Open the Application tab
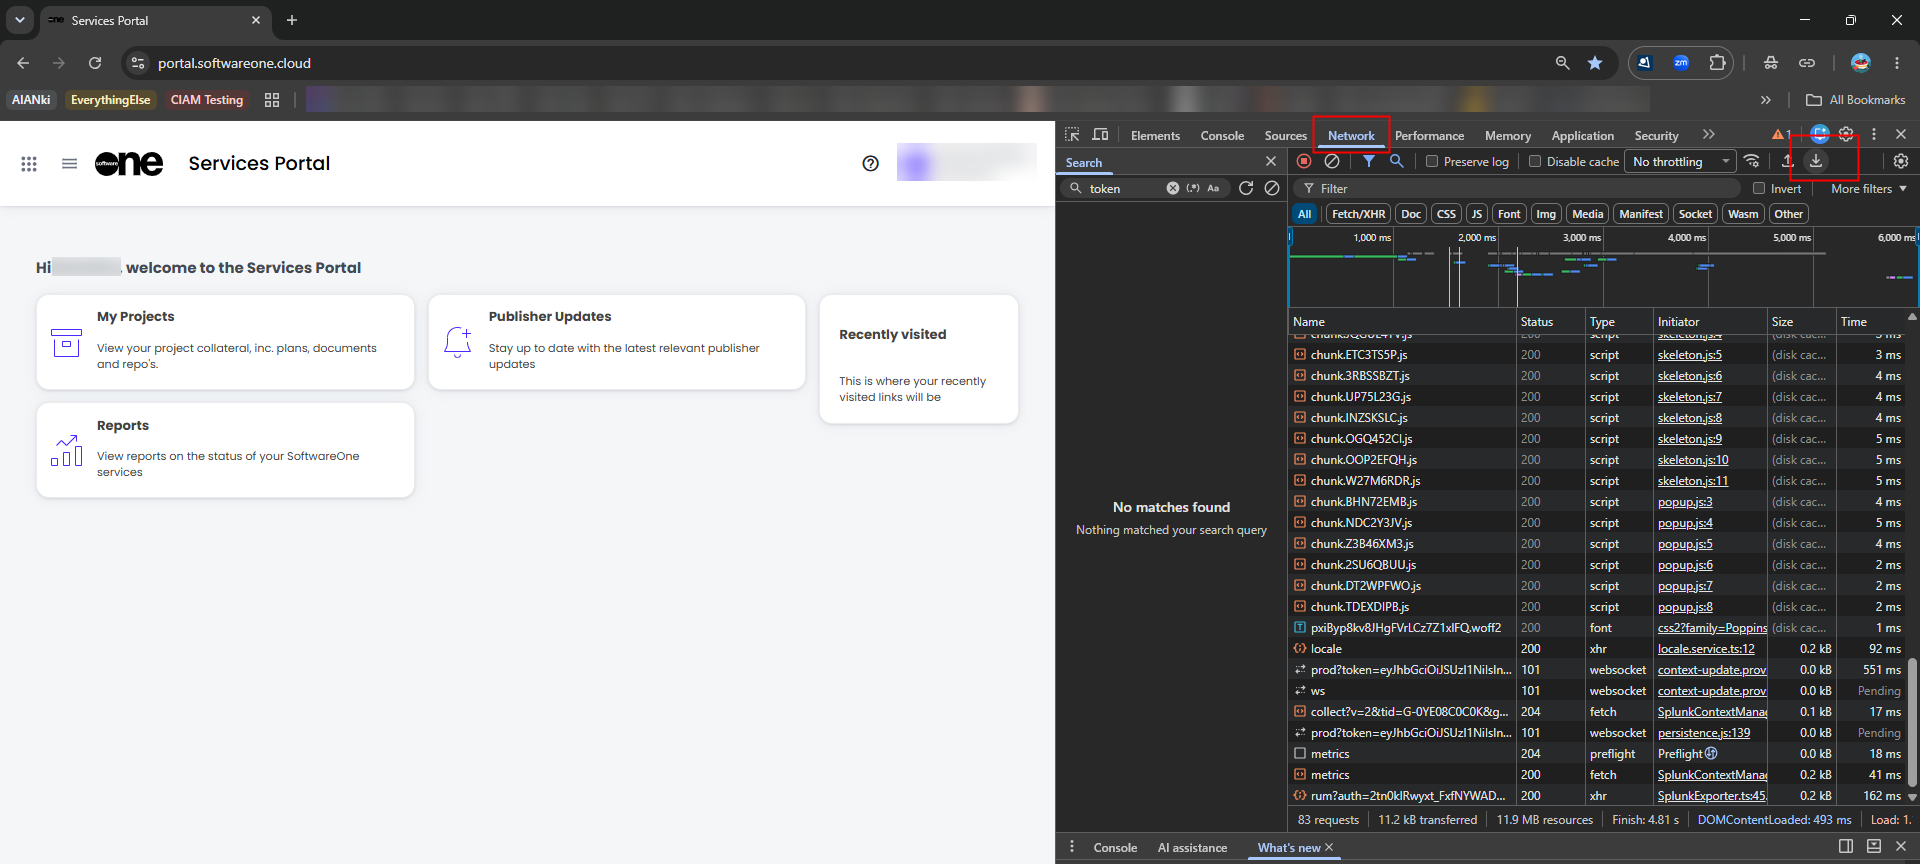1920x864 pixels. tap(1582, 135)
